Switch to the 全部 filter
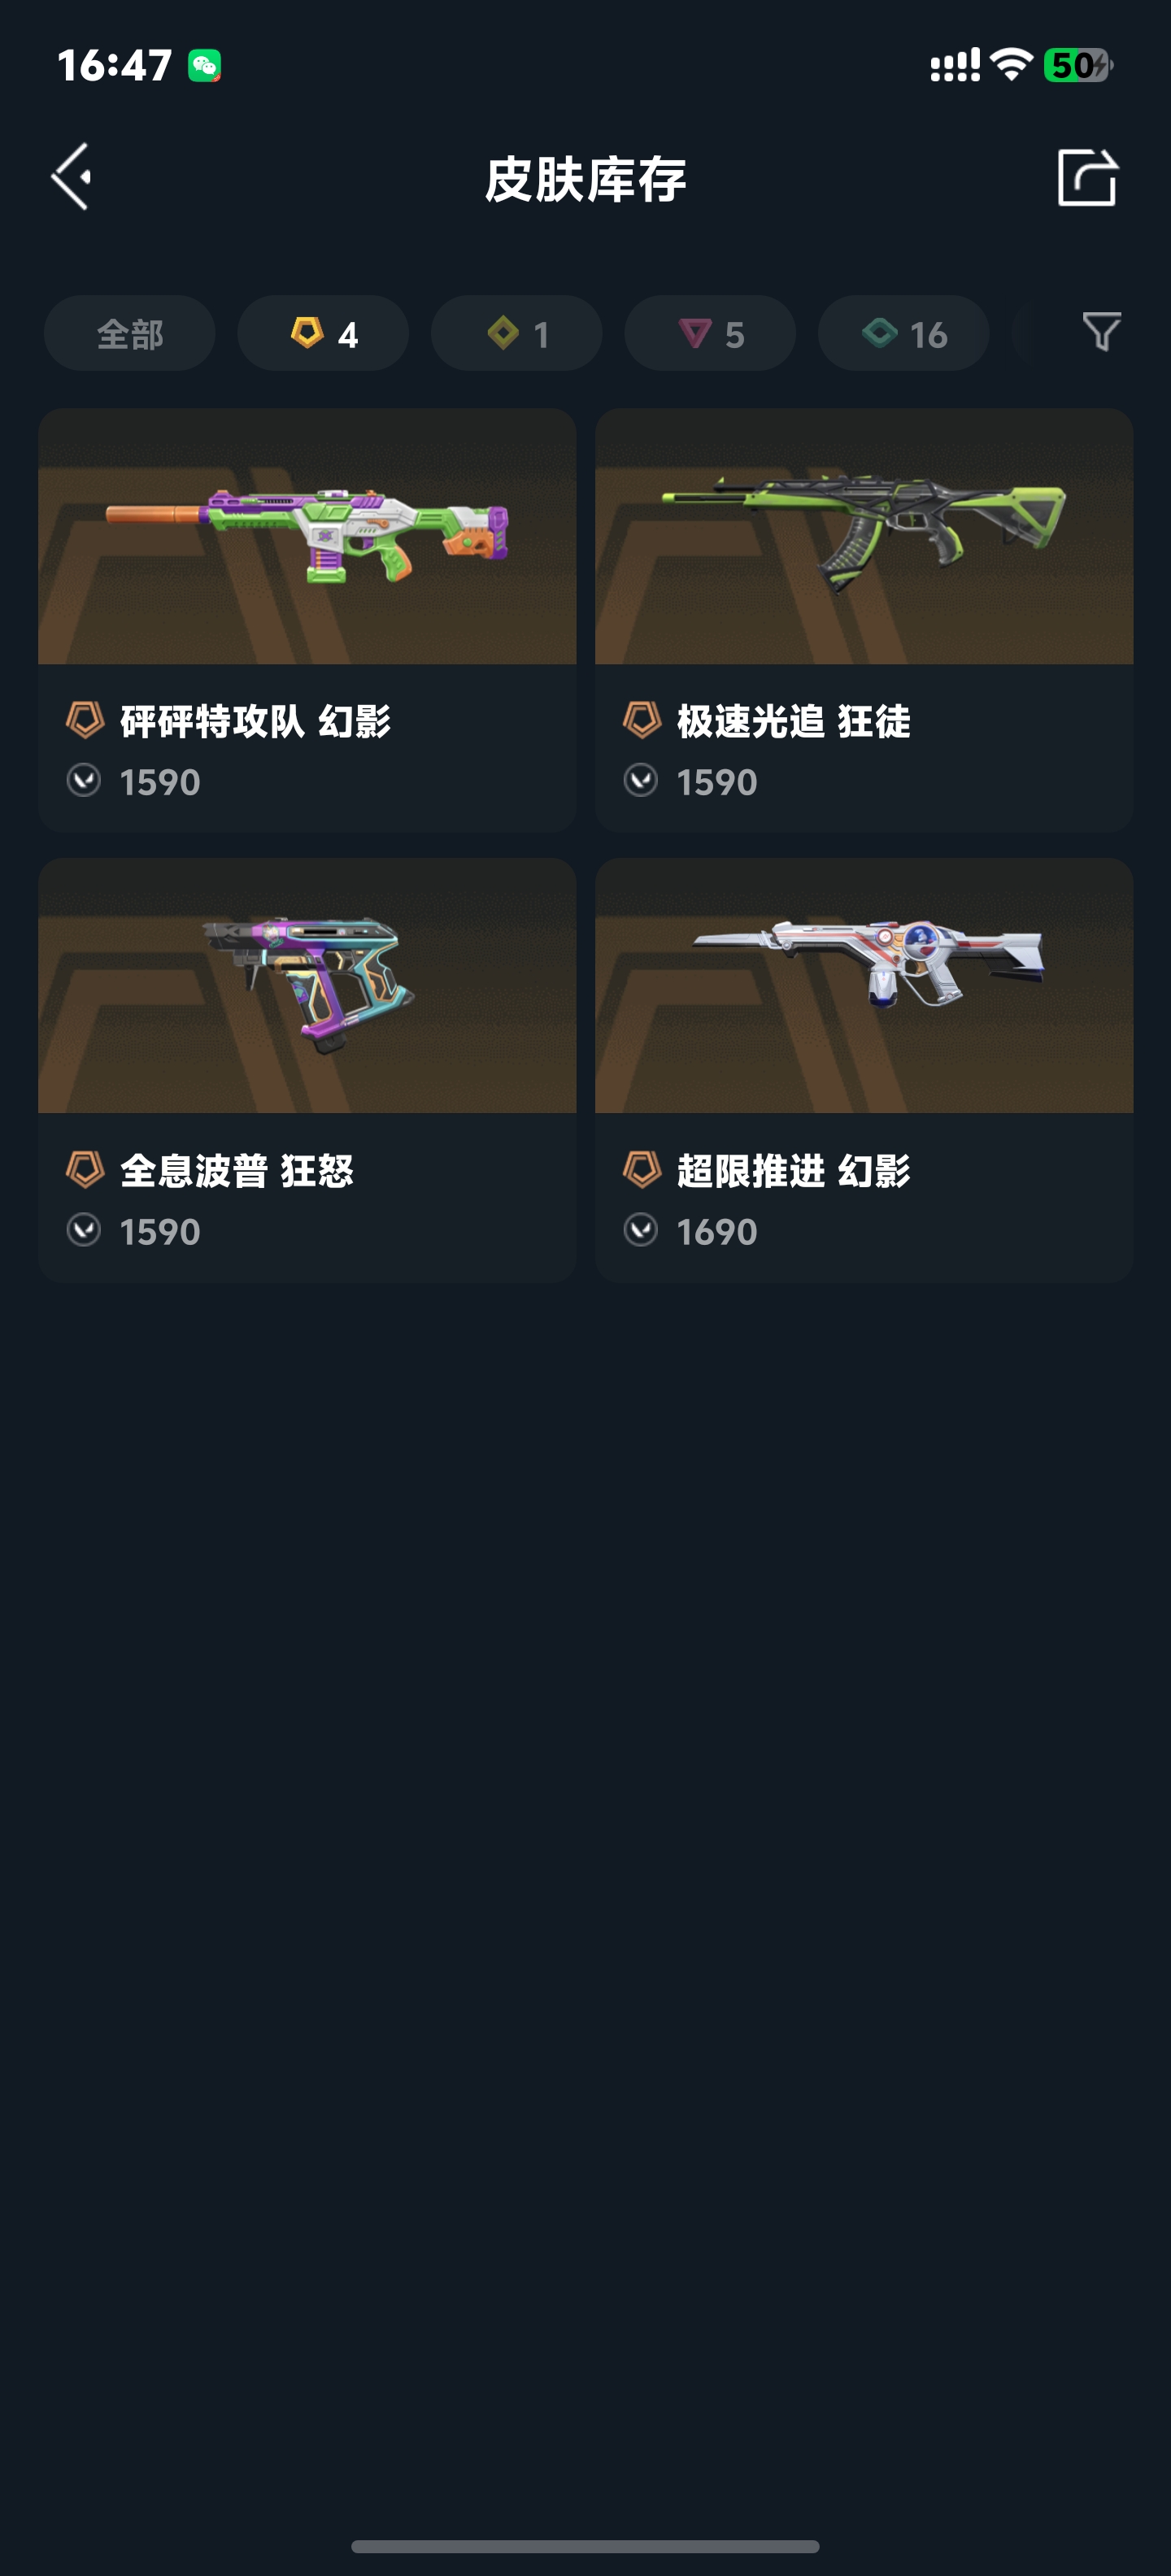Image resolution: width=1171 pixels, height=2576 pixels. (x=130, y=333)
